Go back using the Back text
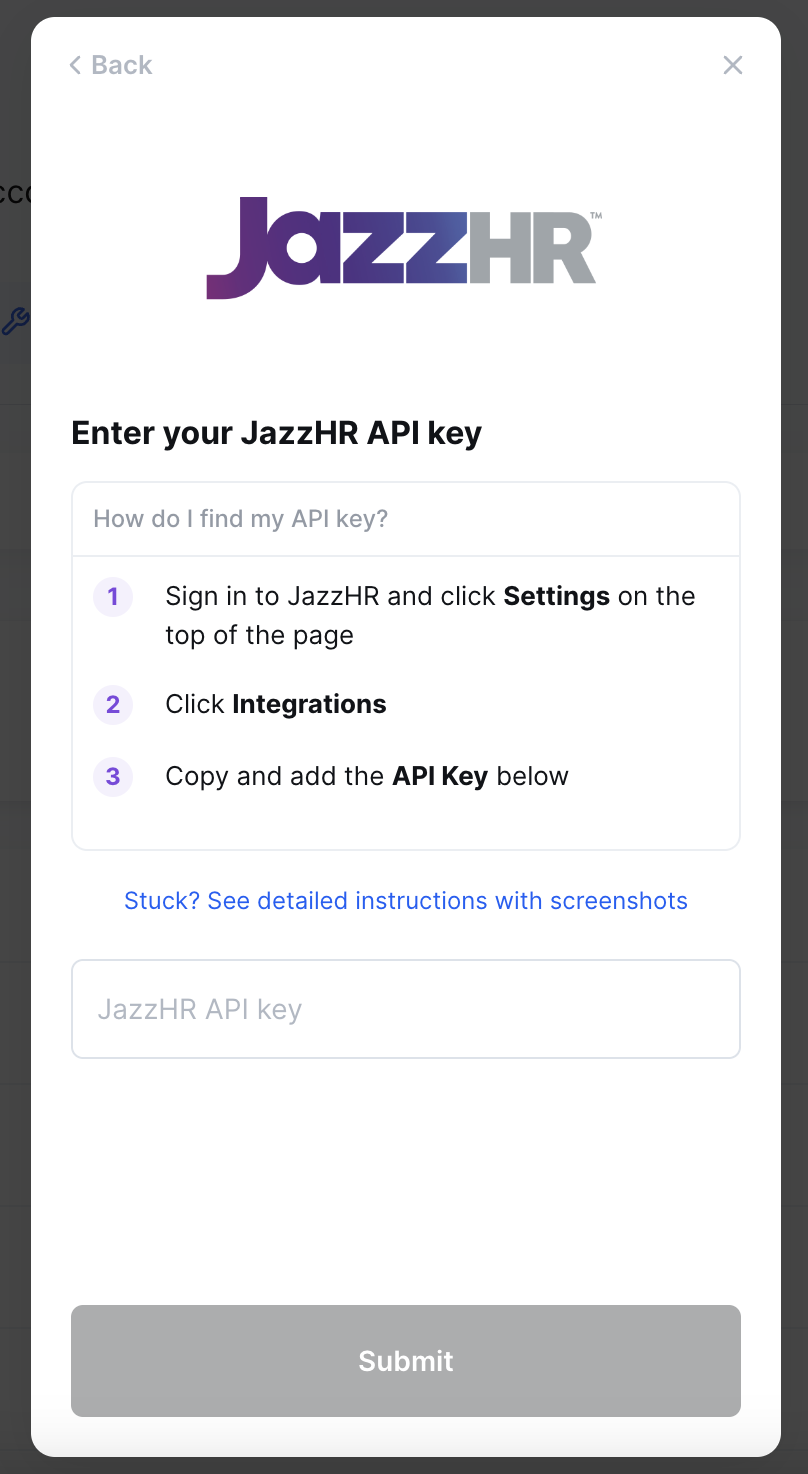This screenshot has width=808, height=1474. [x=122, y=66]
